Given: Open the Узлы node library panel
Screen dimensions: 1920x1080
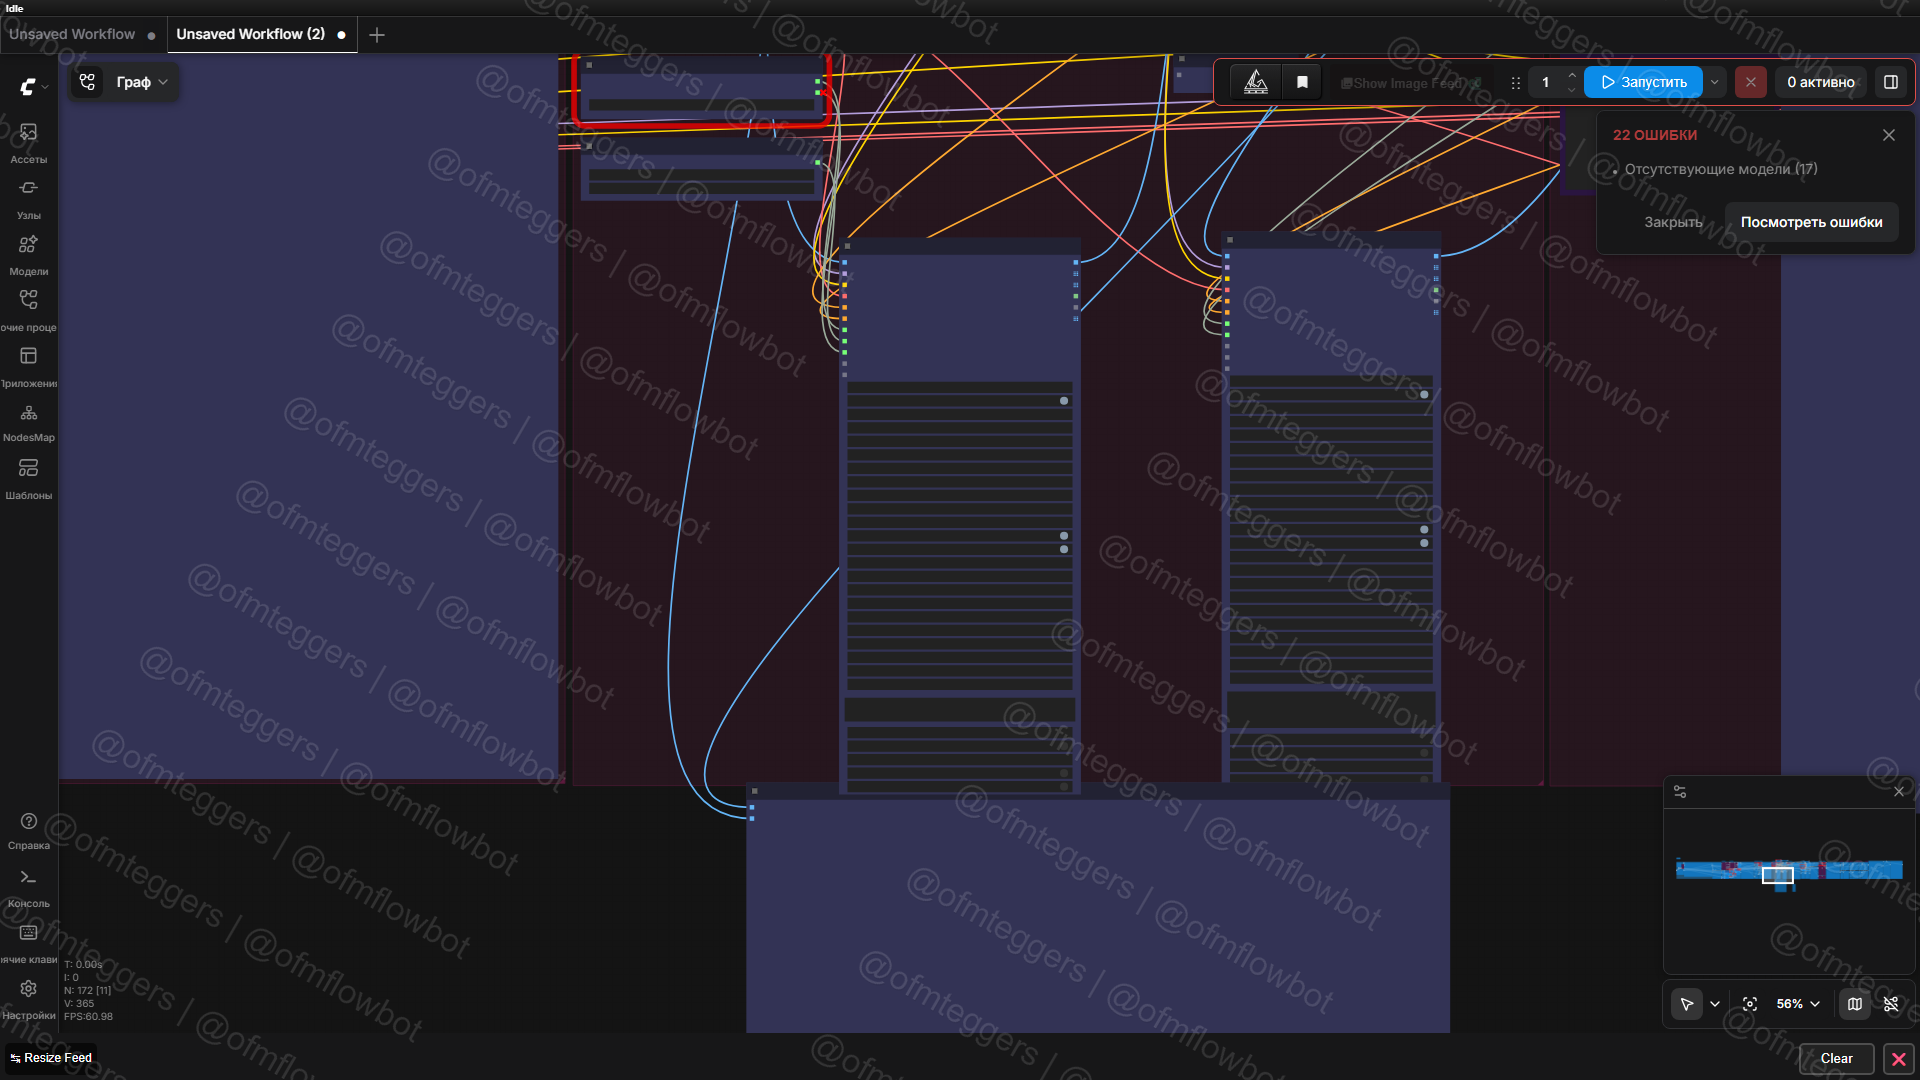Looking at the screenshot, I should [28, 197].
